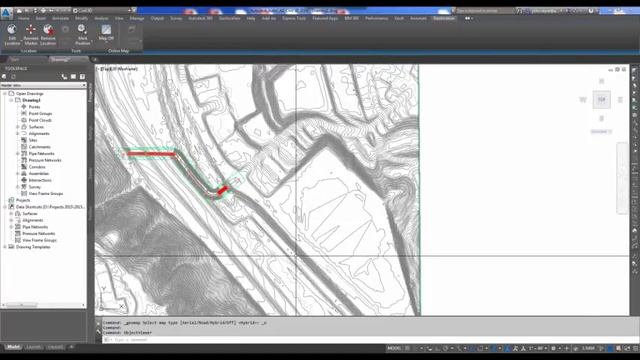Click the Points node icon
This screenshot has width=640, height=360.
coord(24,107)
